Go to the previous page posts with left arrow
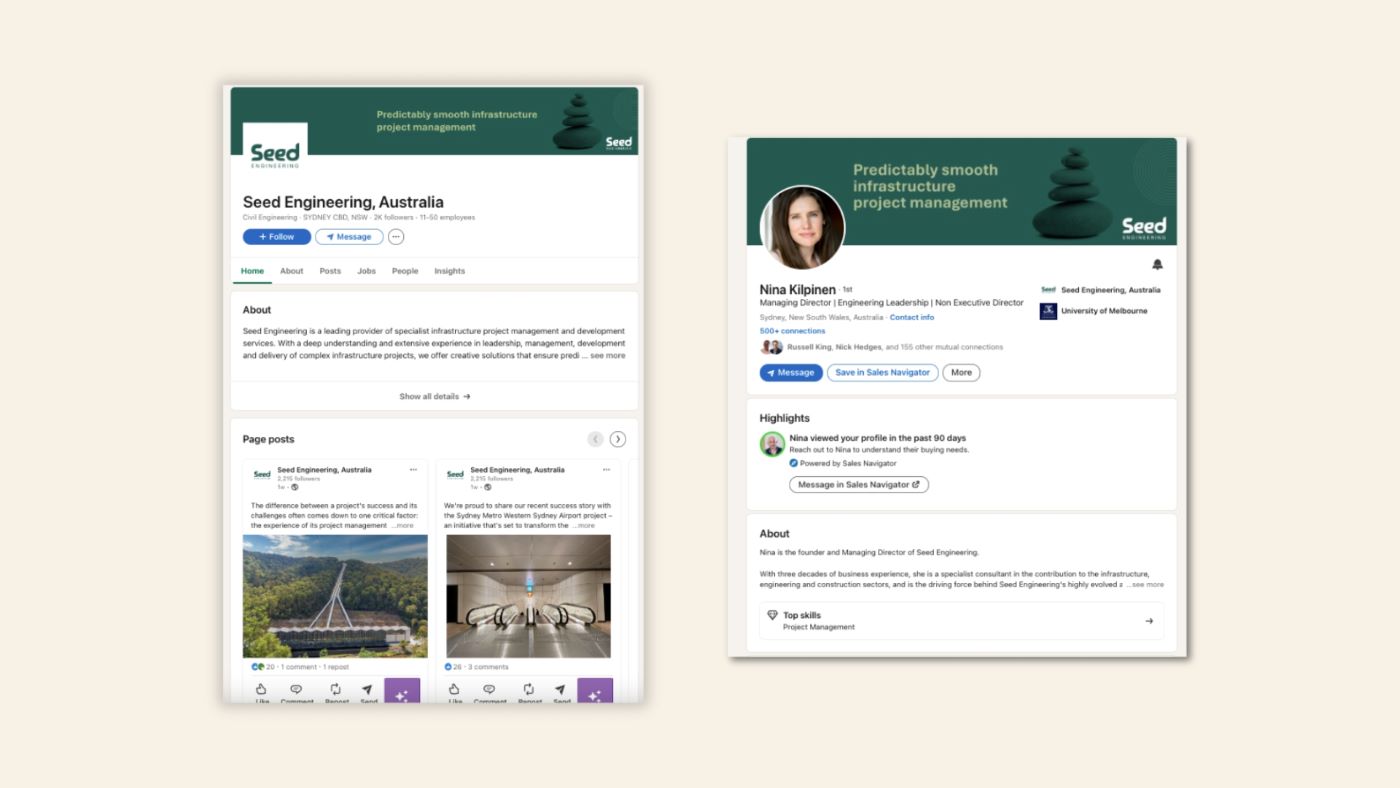 [x=595, y=439]
